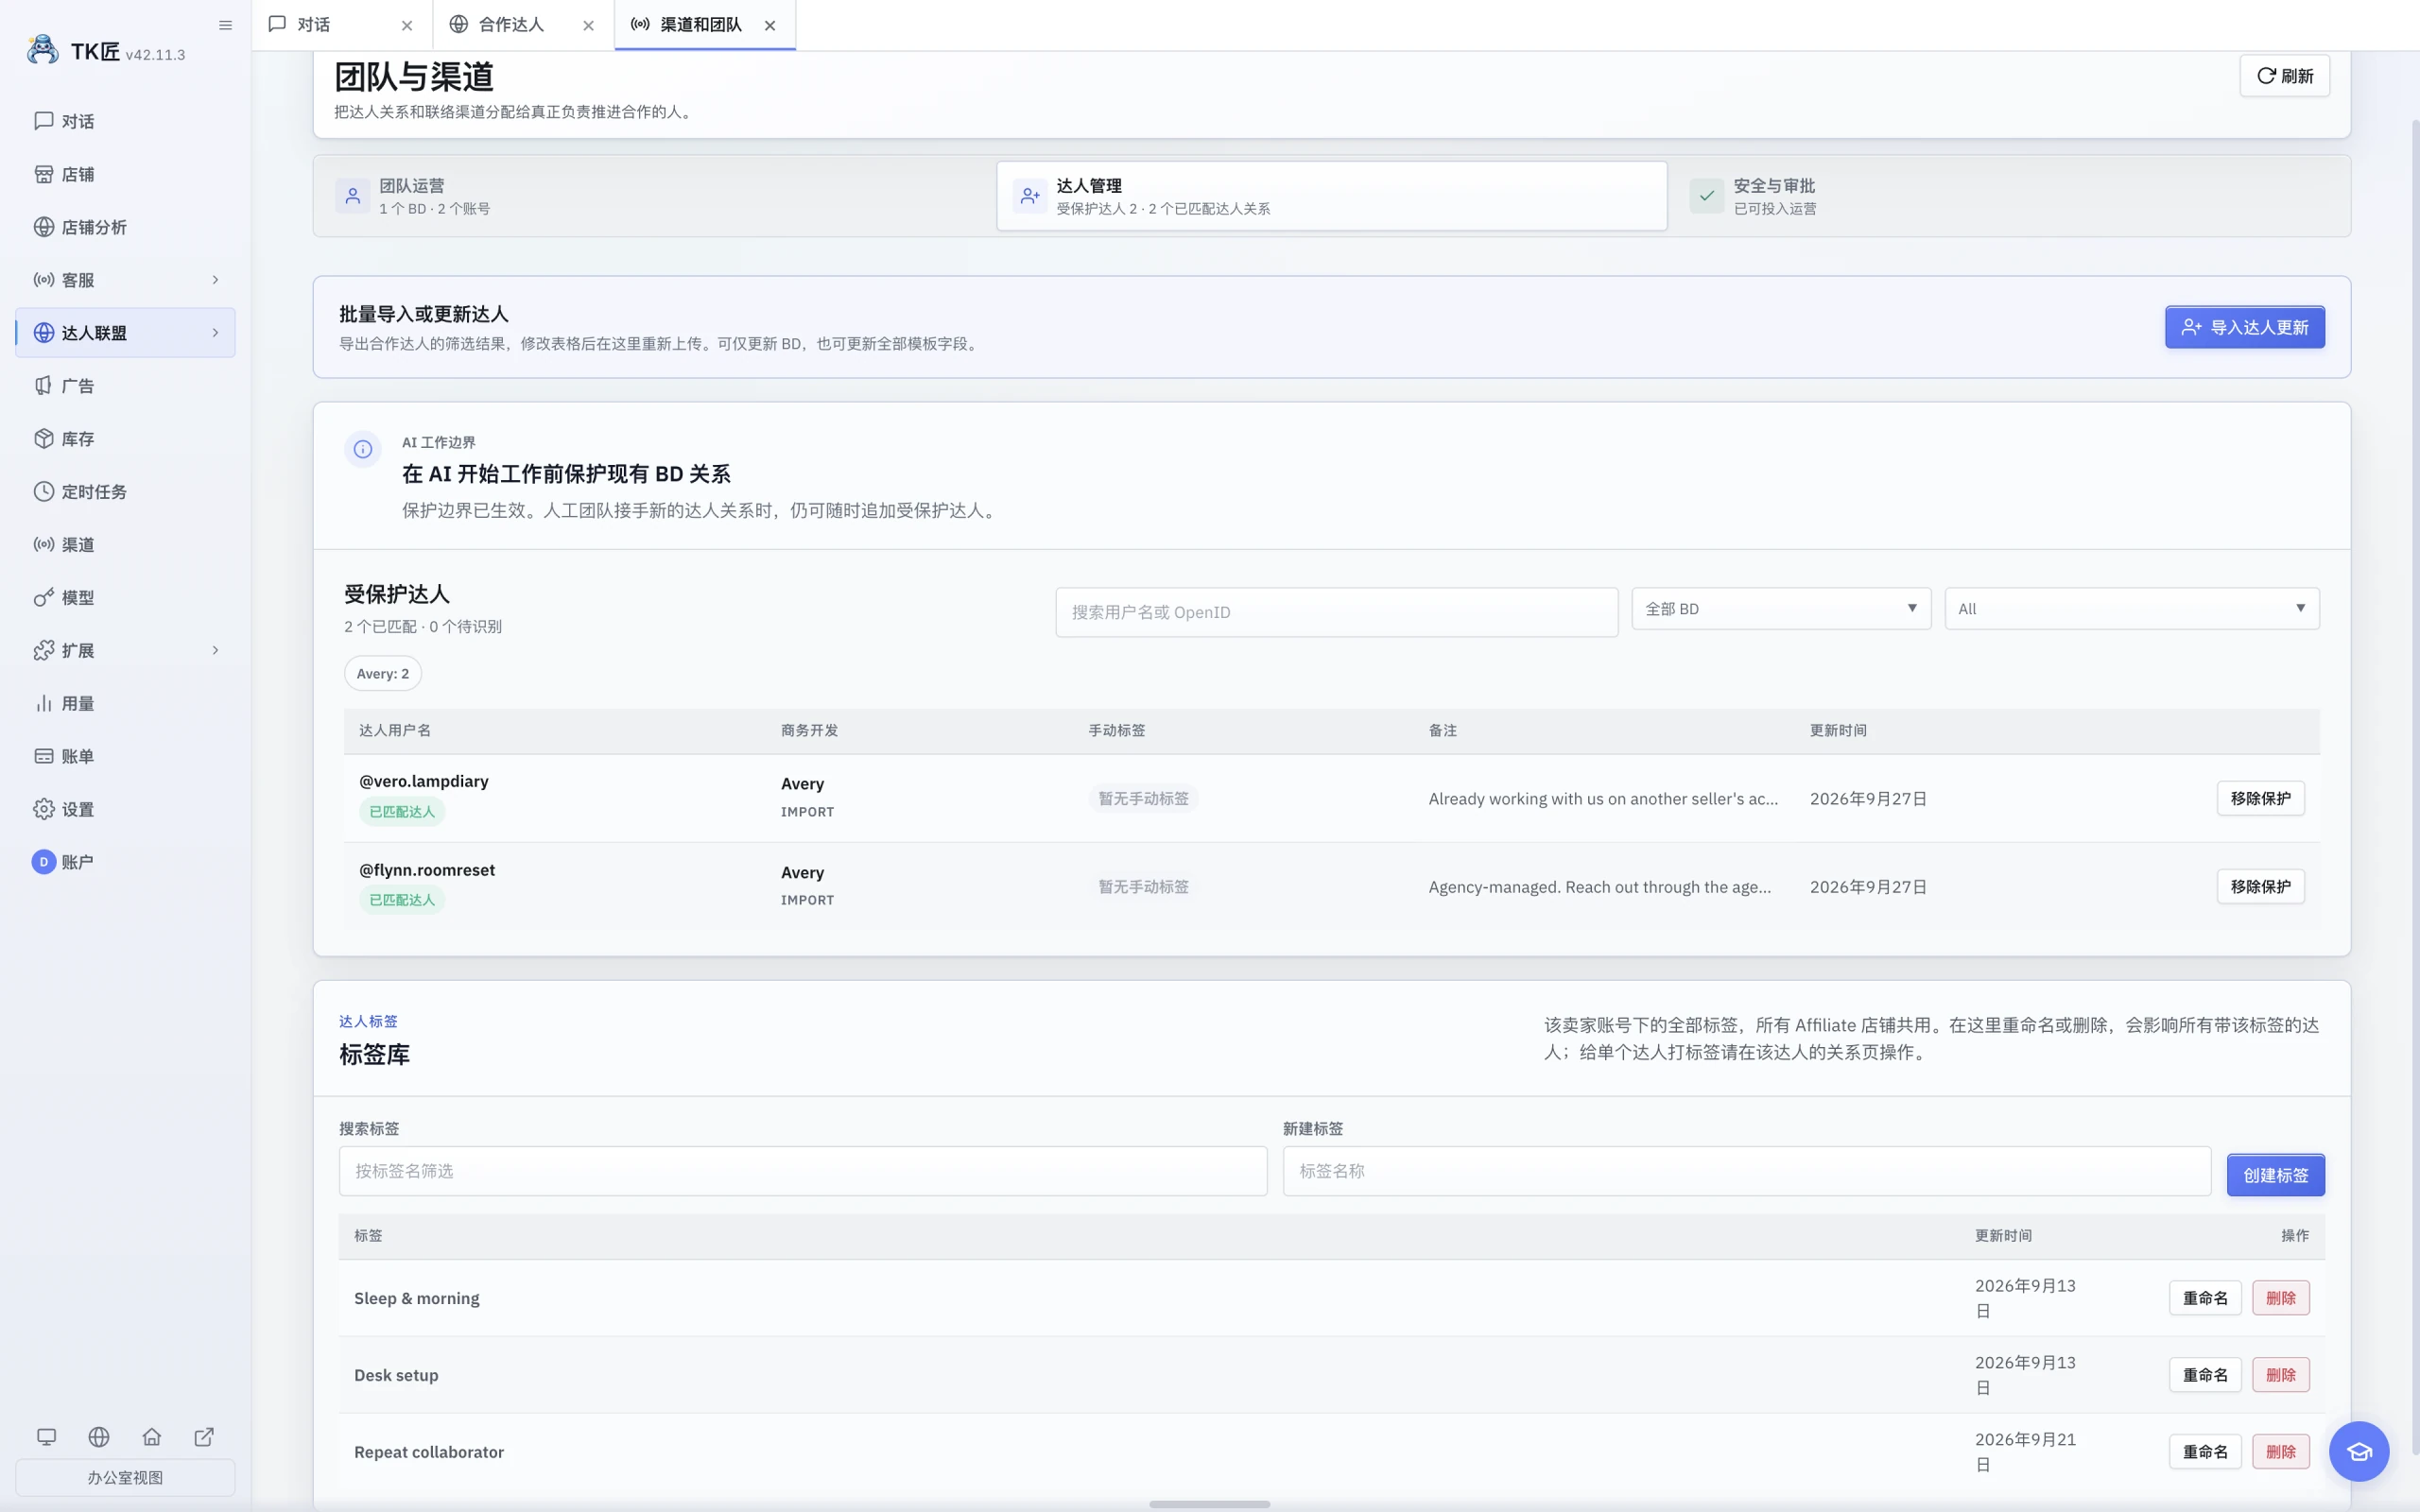2420x1512 pixels.
Task: Click the globe icon in the sidebar footer
Action: (x=99, y=1437)
